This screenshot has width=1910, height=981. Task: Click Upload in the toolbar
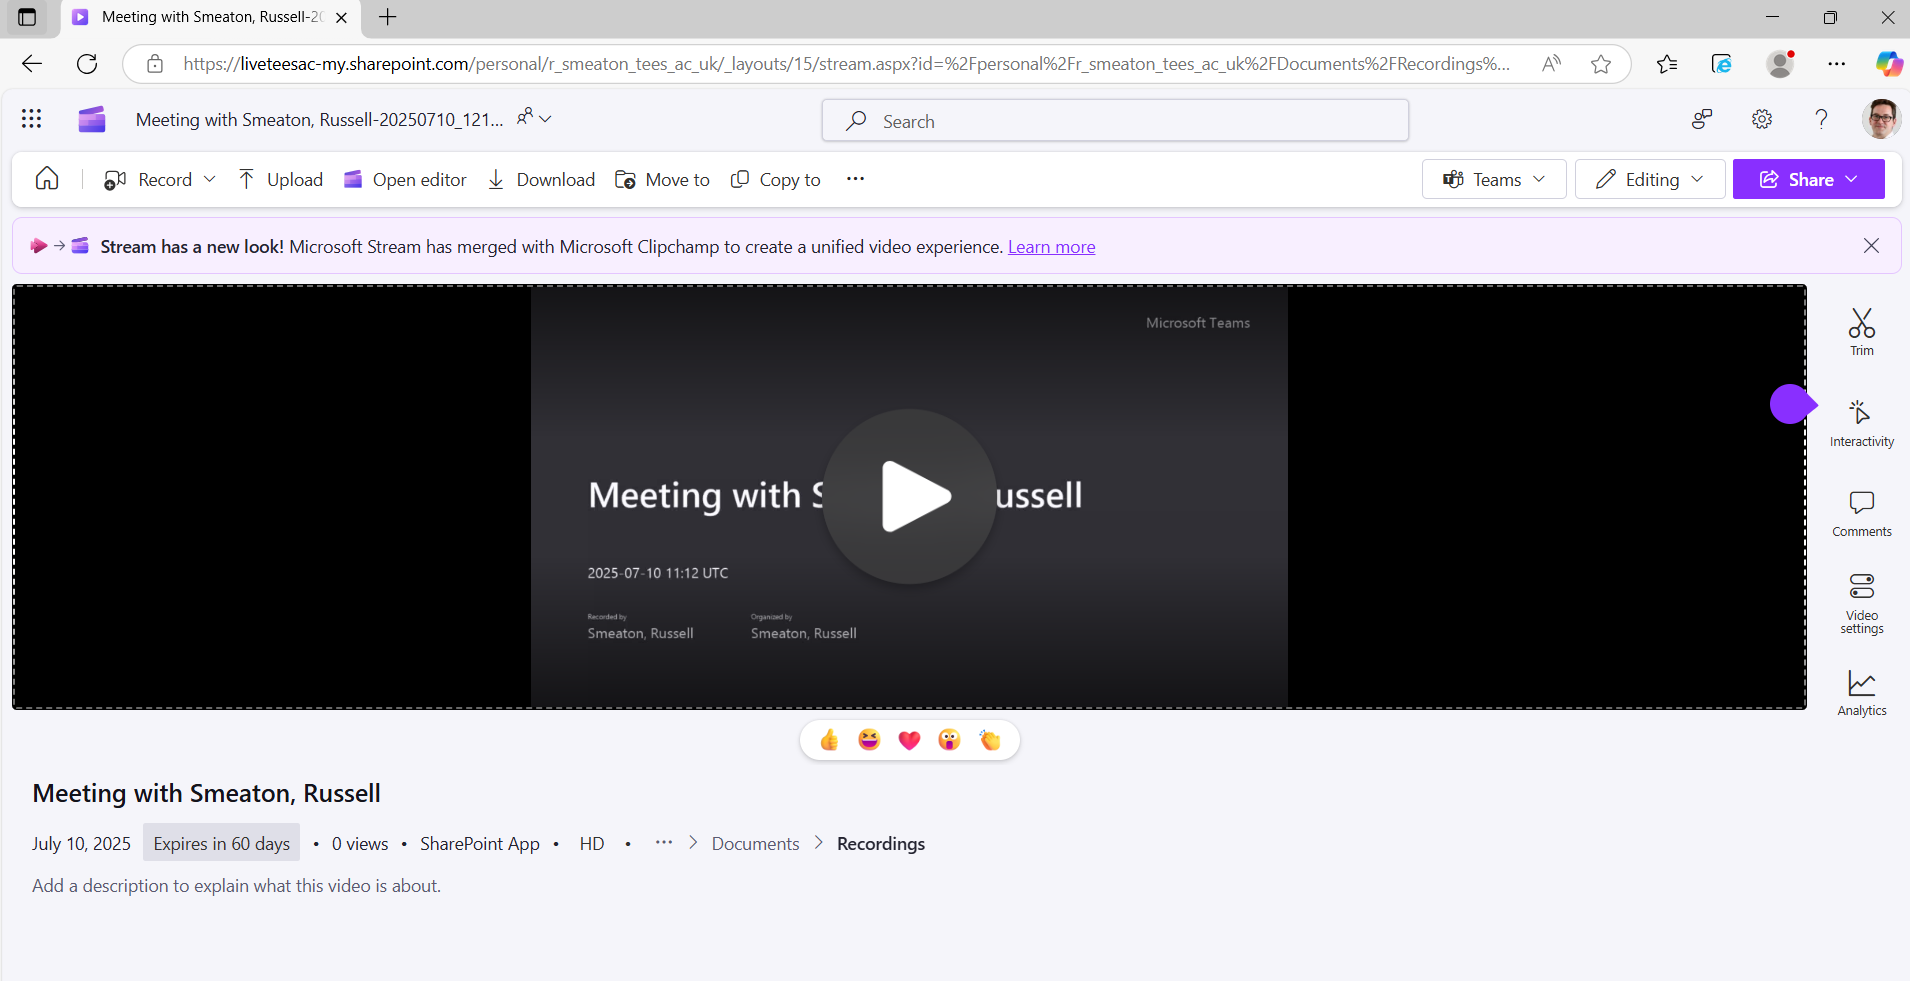click(x=280, y=180)
